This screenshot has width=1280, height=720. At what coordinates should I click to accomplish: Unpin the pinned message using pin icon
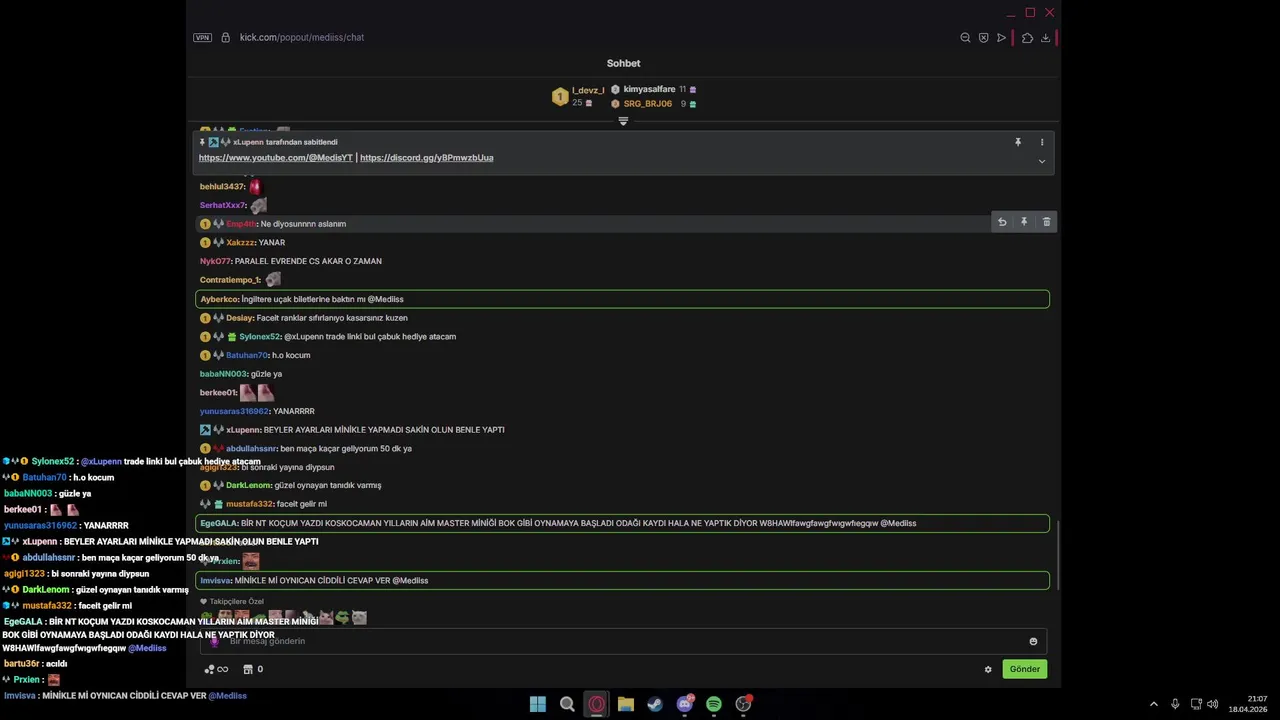pos(1018,142)
